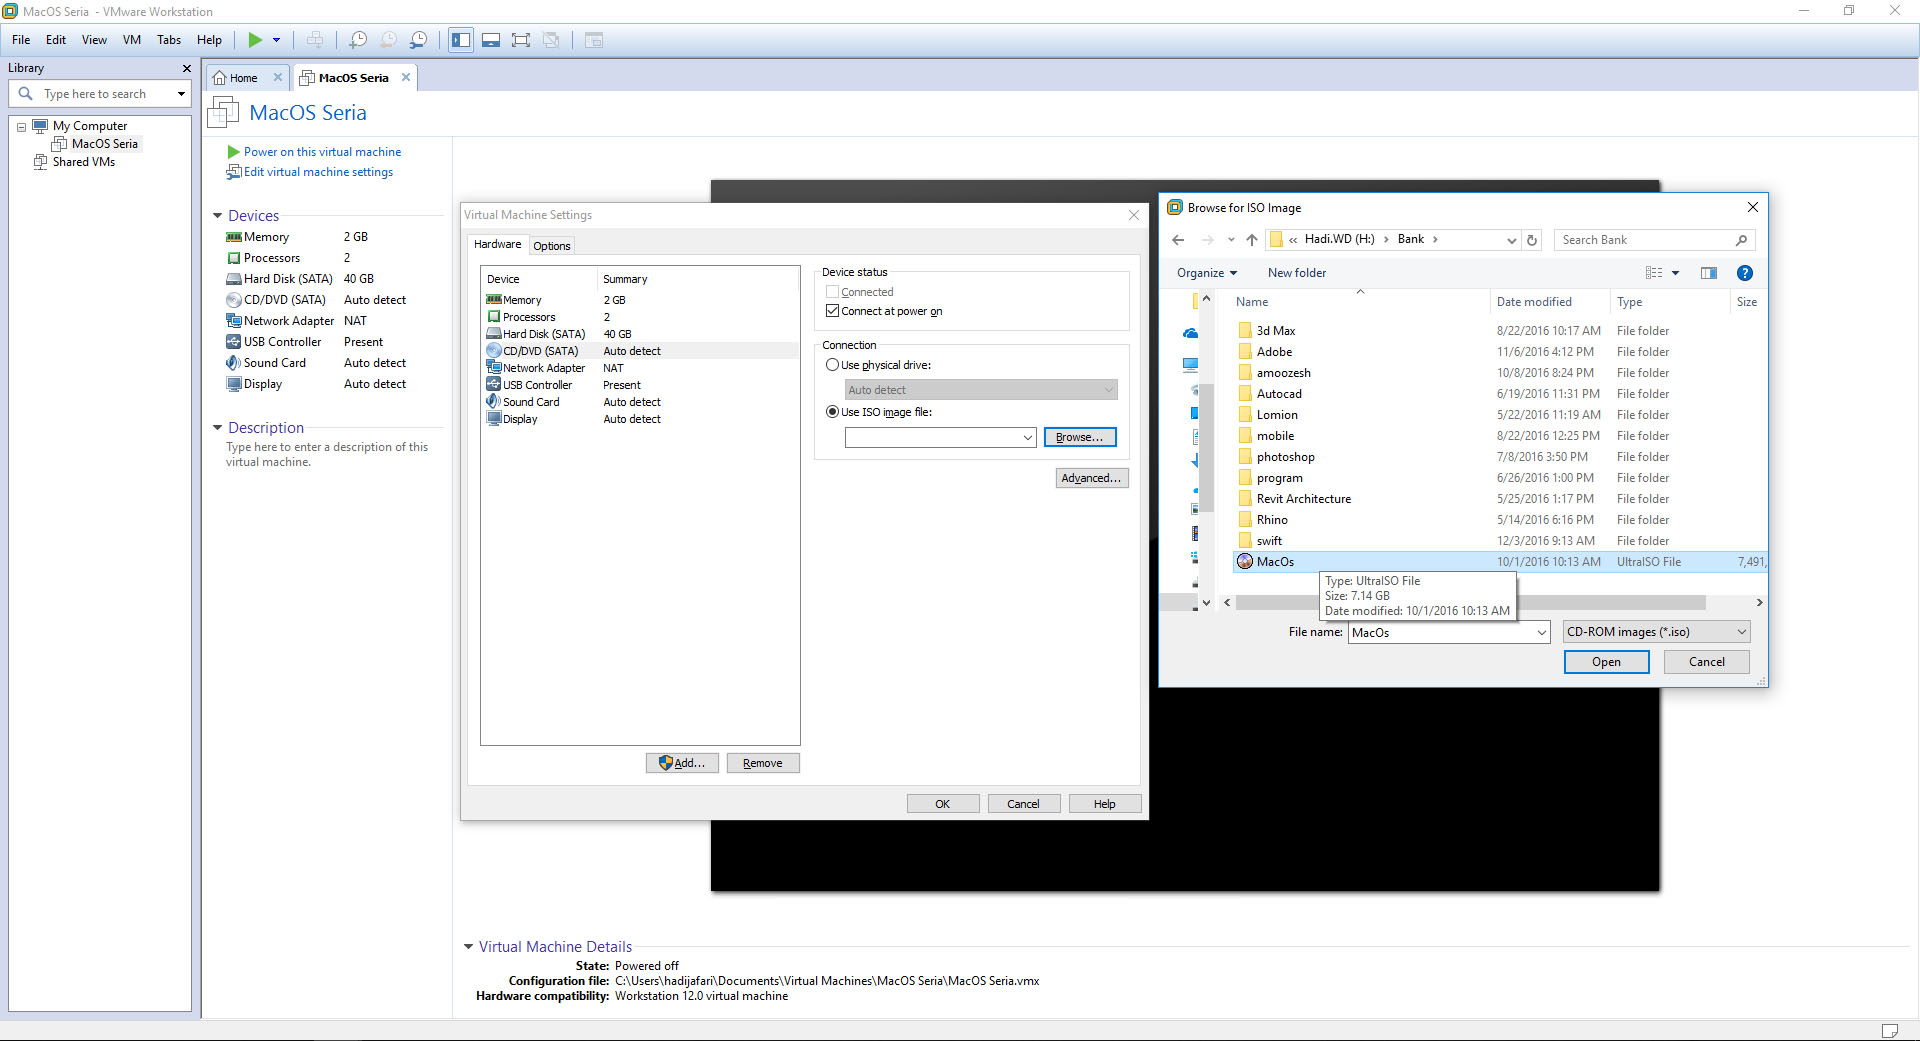This screenshot has width=1920, height=1041.
Task: Open the VM menu
Action: tap(132, 40)
